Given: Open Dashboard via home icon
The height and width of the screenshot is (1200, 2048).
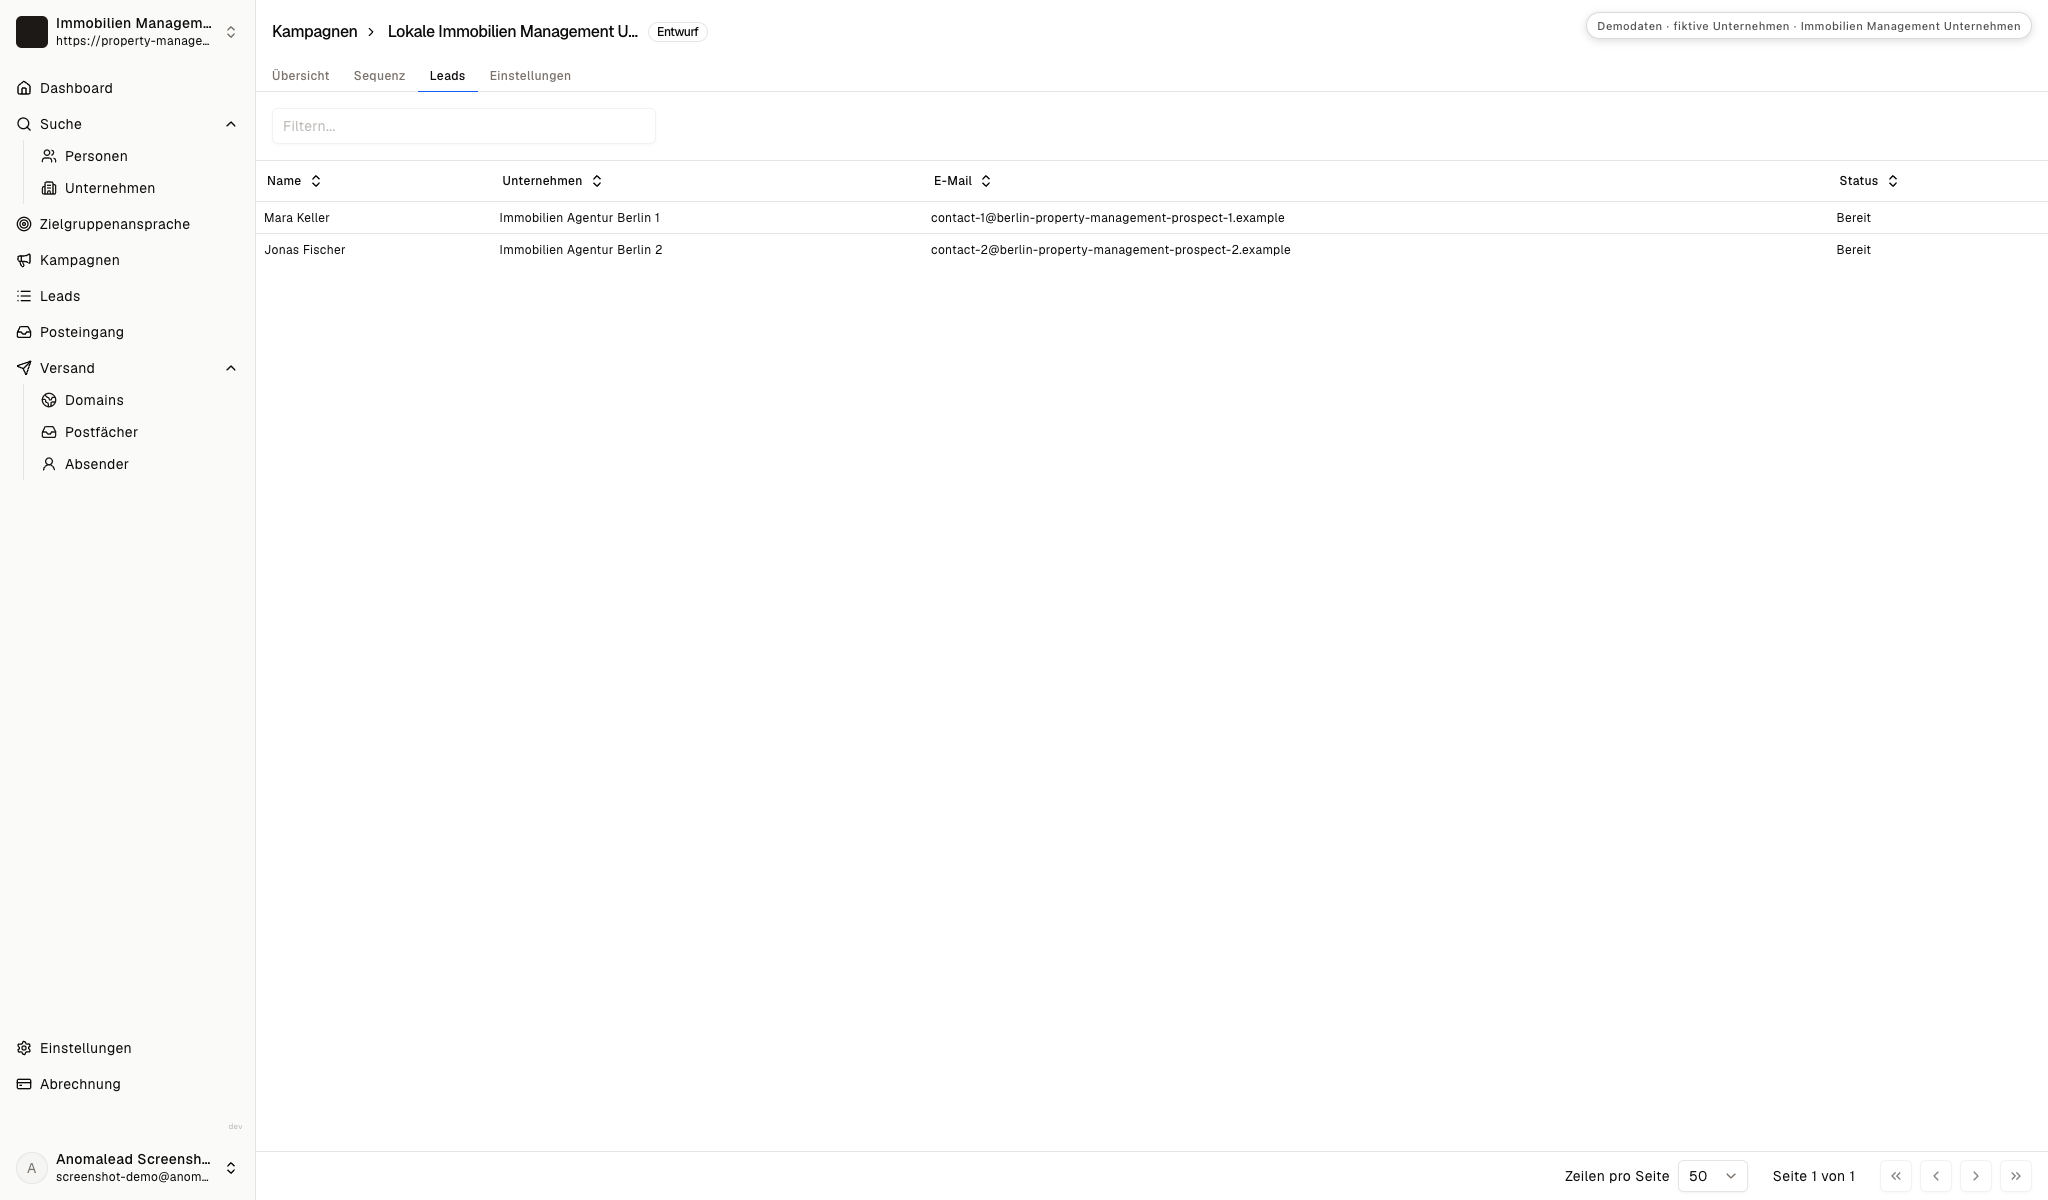Looking at the screenshot, I should (24, 88).
